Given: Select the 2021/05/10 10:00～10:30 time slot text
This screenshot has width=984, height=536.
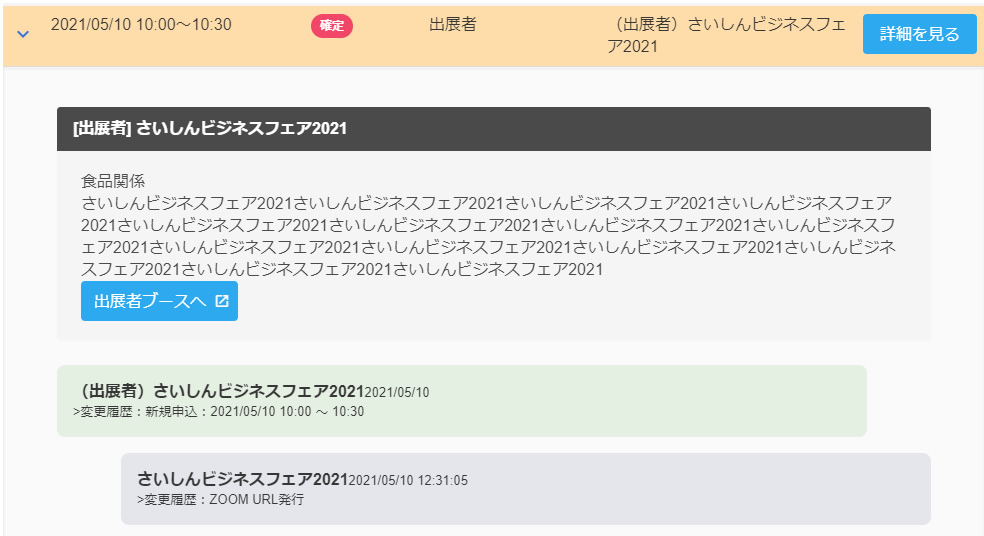Looking at the screenshot, I should click(141, 25).
